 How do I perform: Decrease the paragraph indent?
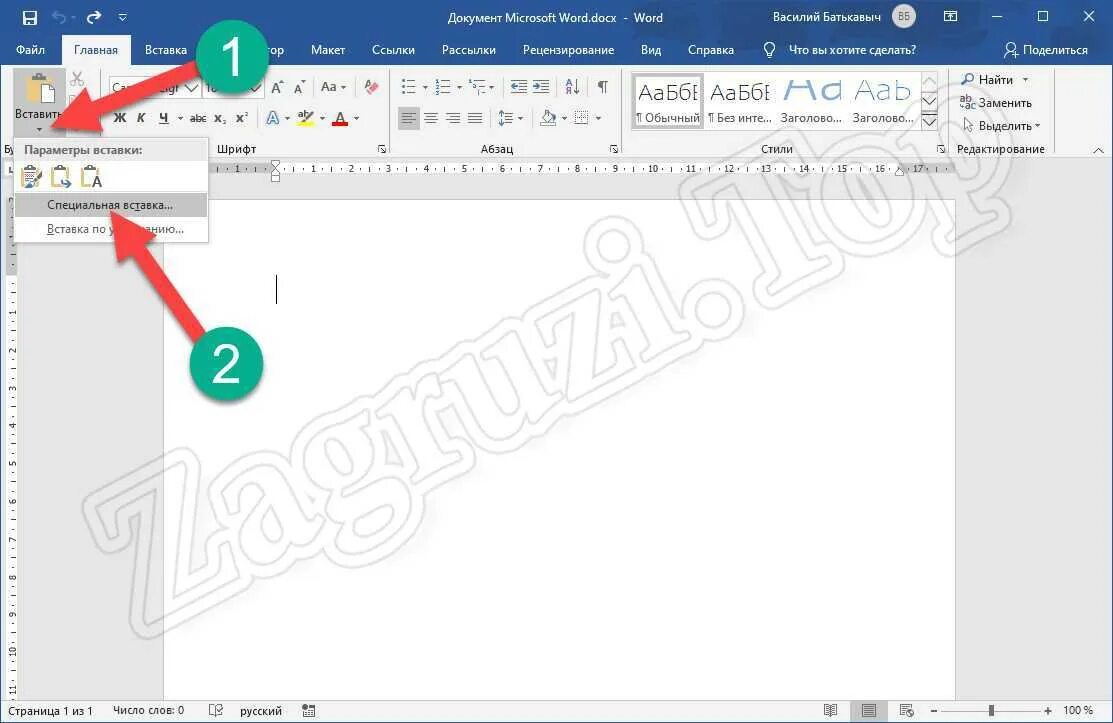(x=519, y=87)
